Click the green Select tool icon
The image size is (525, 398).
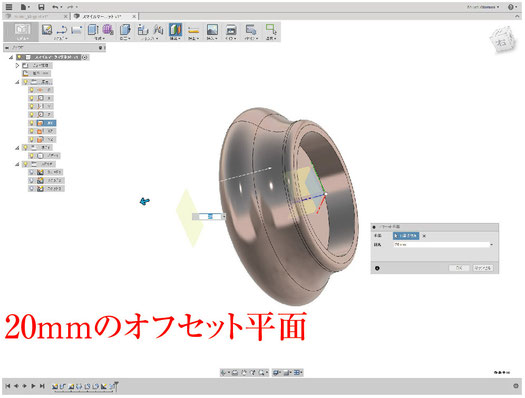click(271, 30)
